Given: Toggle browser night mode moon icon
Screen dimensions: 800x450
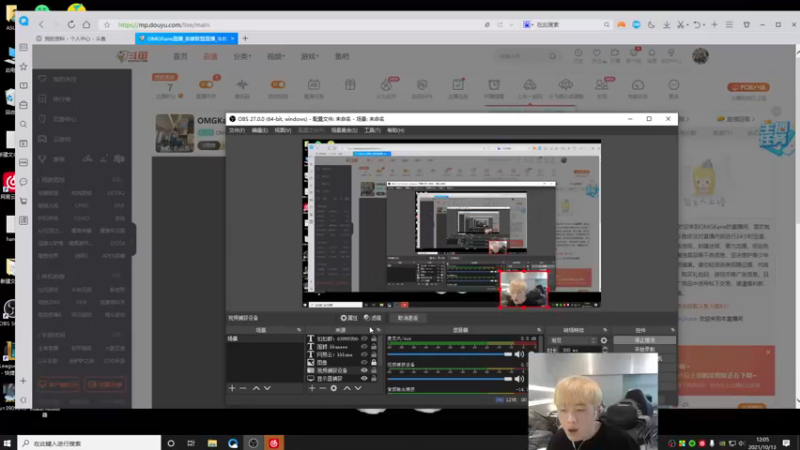Looking at the screenshot, I should pos(652,24).
